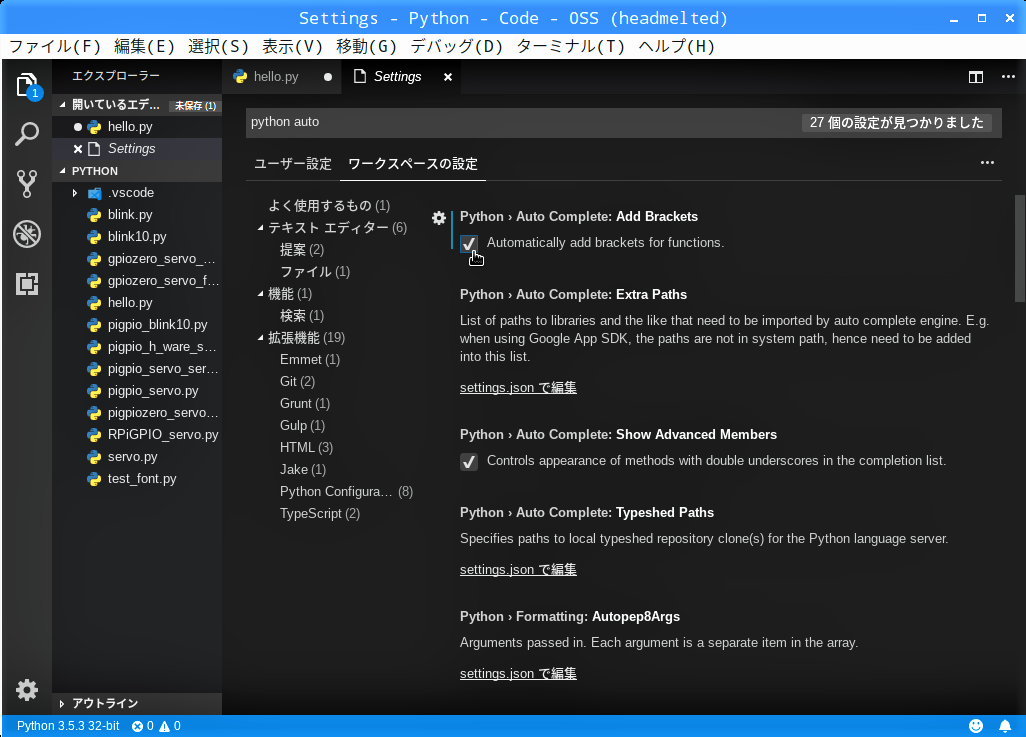Select Git (2) settings category
Screen dimensions: 1026x737
pyautogui.click(x=297, y=382)
